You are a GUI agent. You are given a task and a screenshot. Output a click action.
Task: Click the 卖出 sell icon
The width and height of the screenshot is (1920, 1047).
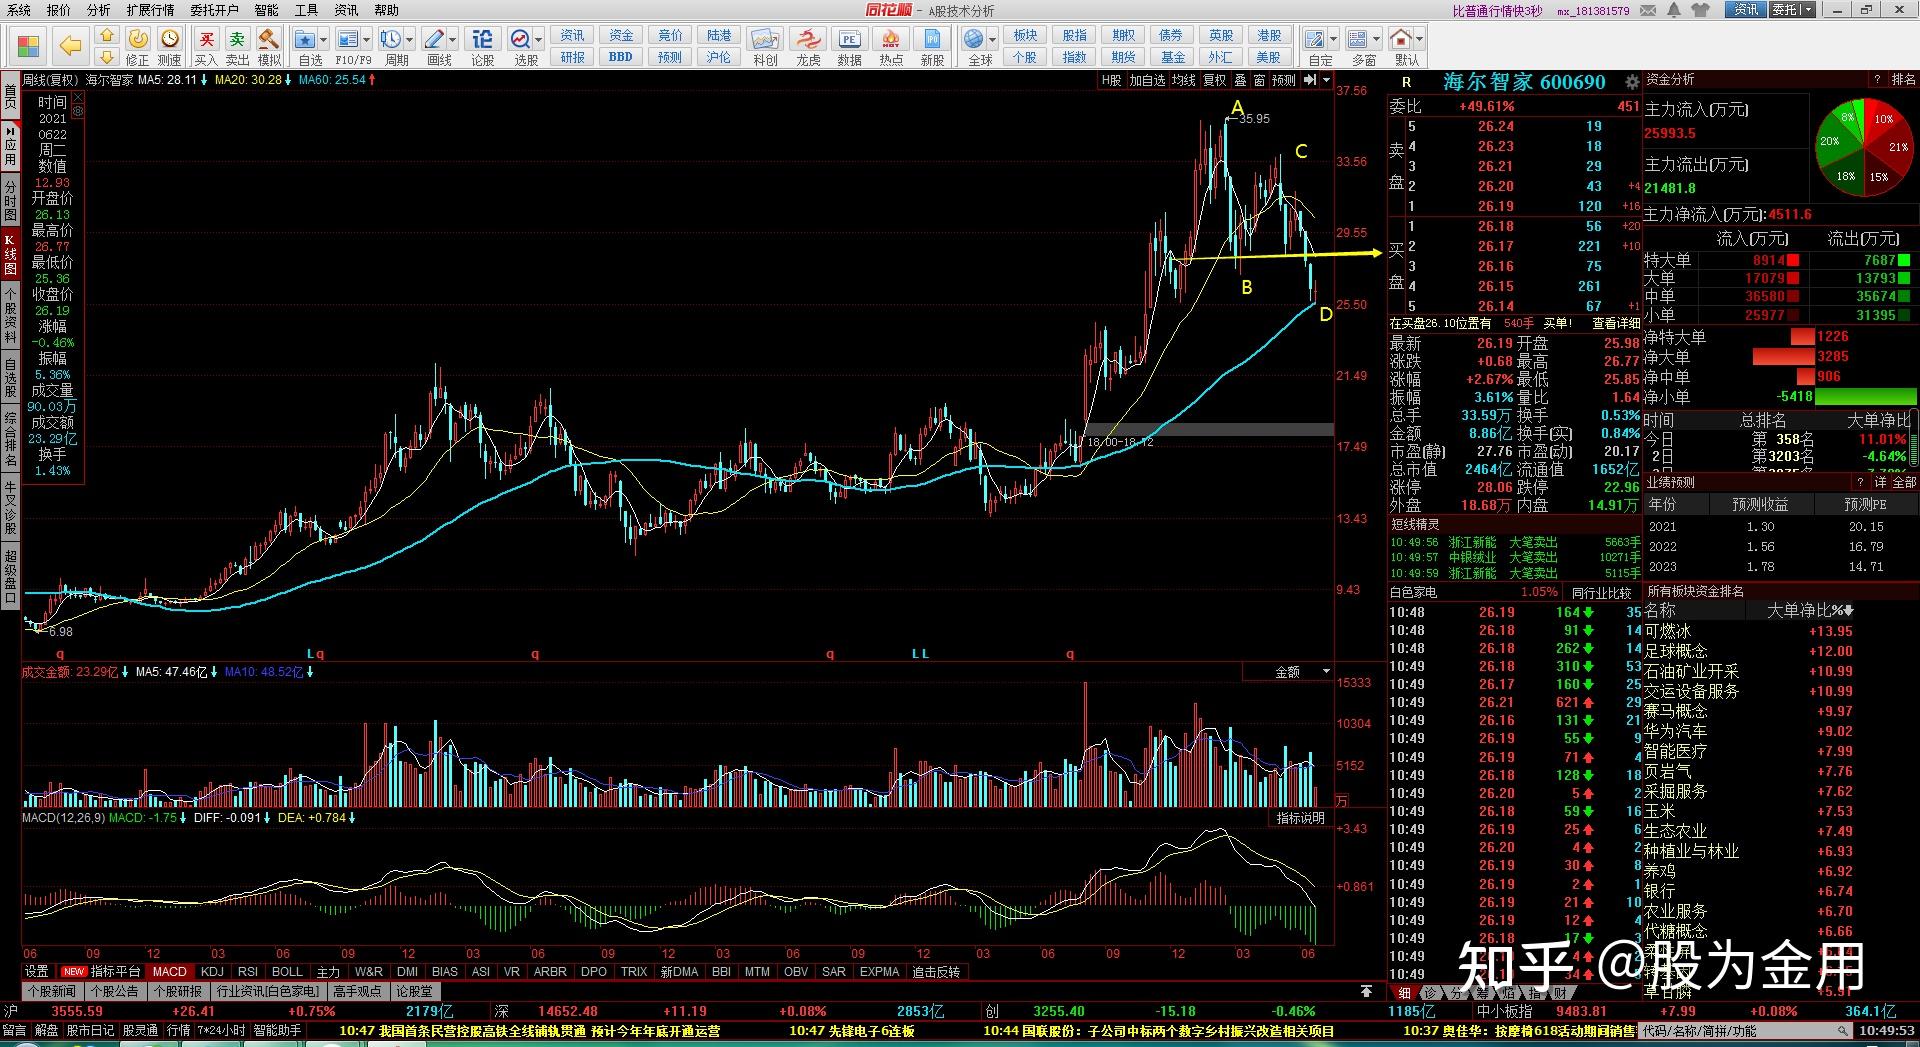point(237,46)
